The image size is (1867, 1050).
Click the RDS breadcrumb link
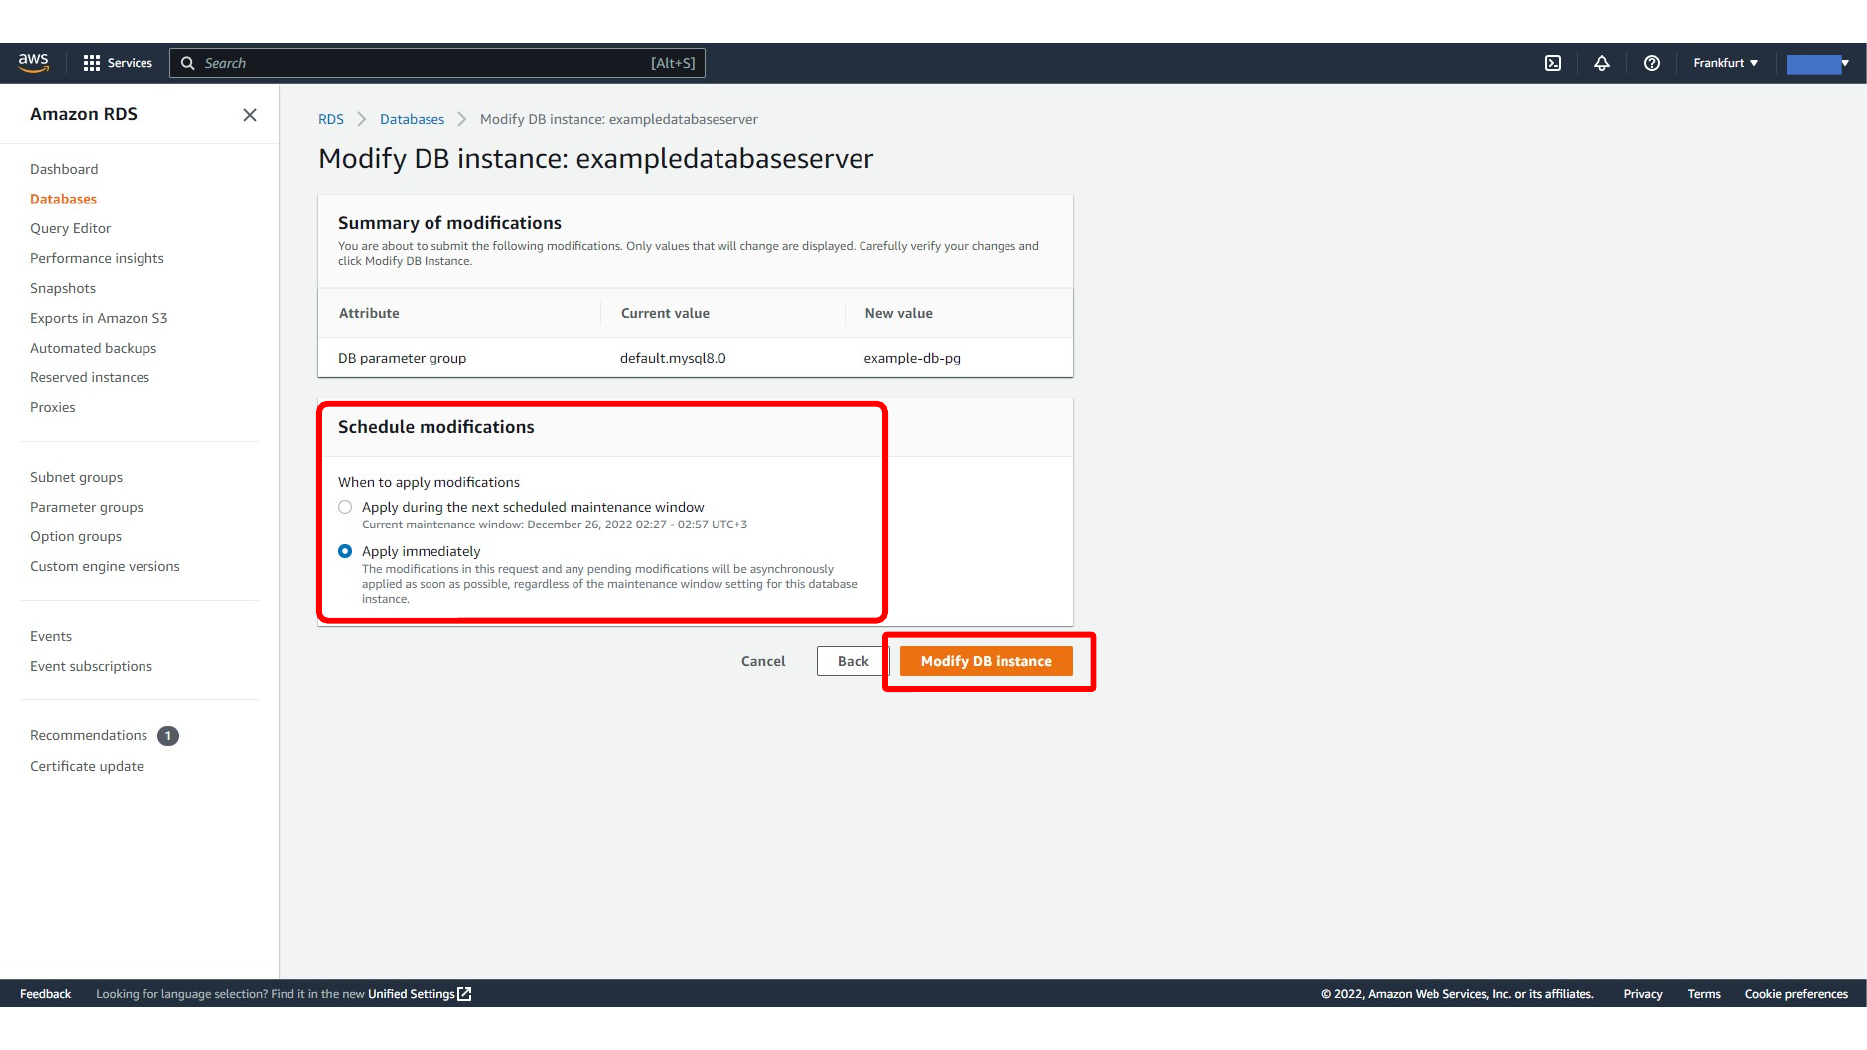pos(330,119)
